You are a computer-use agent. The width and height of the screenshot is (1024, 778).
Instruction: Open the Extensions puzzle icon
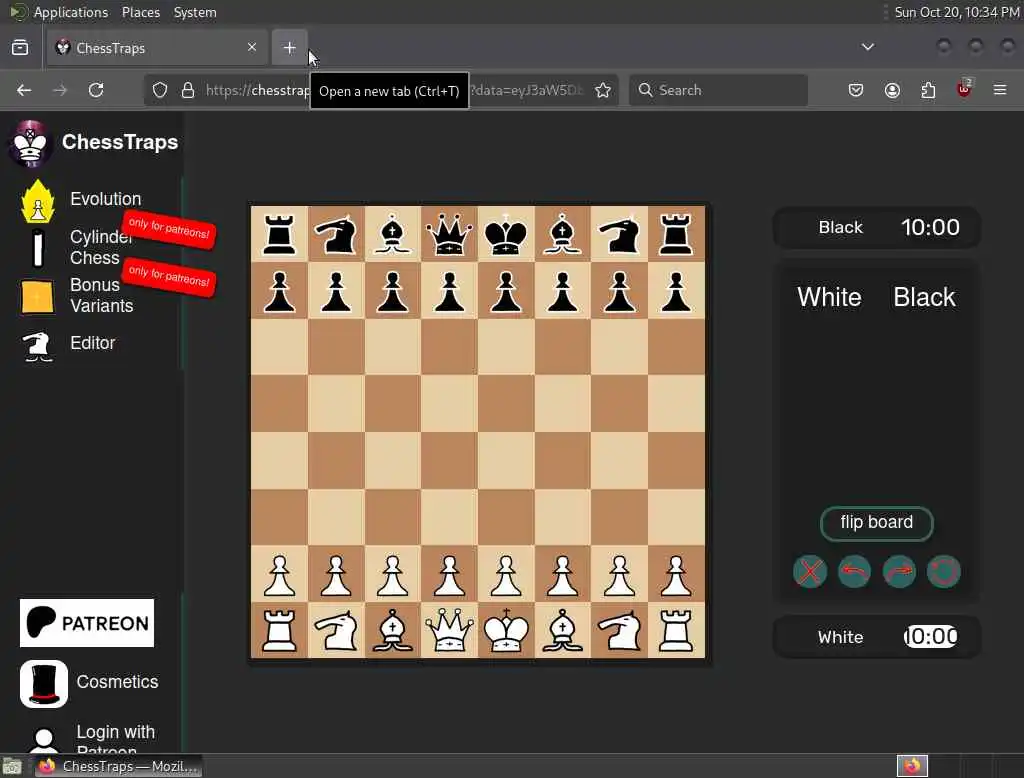(928, 90)
